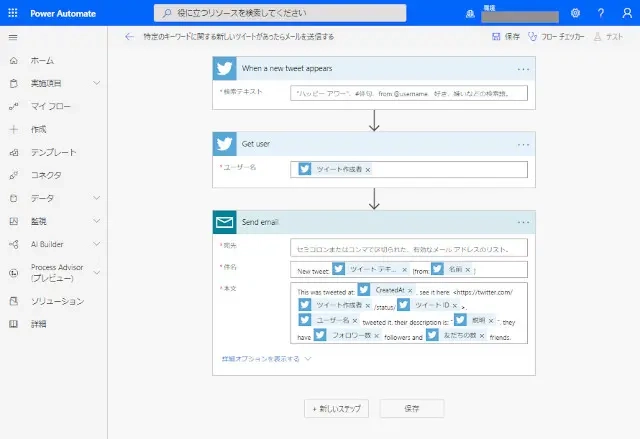Viewport: 640px width, 439px height.
Task: Remove the 友だちの数 token in body
Action: pos(482,336)
